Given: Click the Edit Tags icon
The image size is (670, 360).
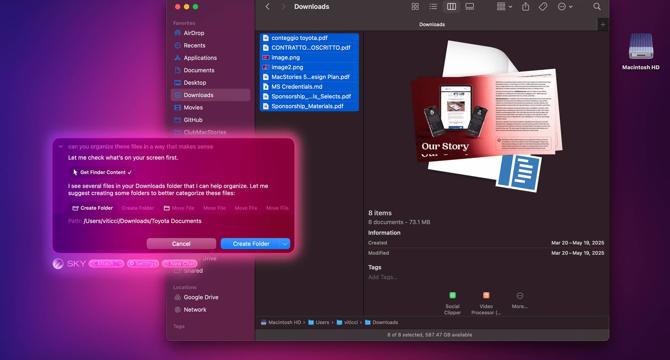Looking at the screenshot, I should click(543, 6).
